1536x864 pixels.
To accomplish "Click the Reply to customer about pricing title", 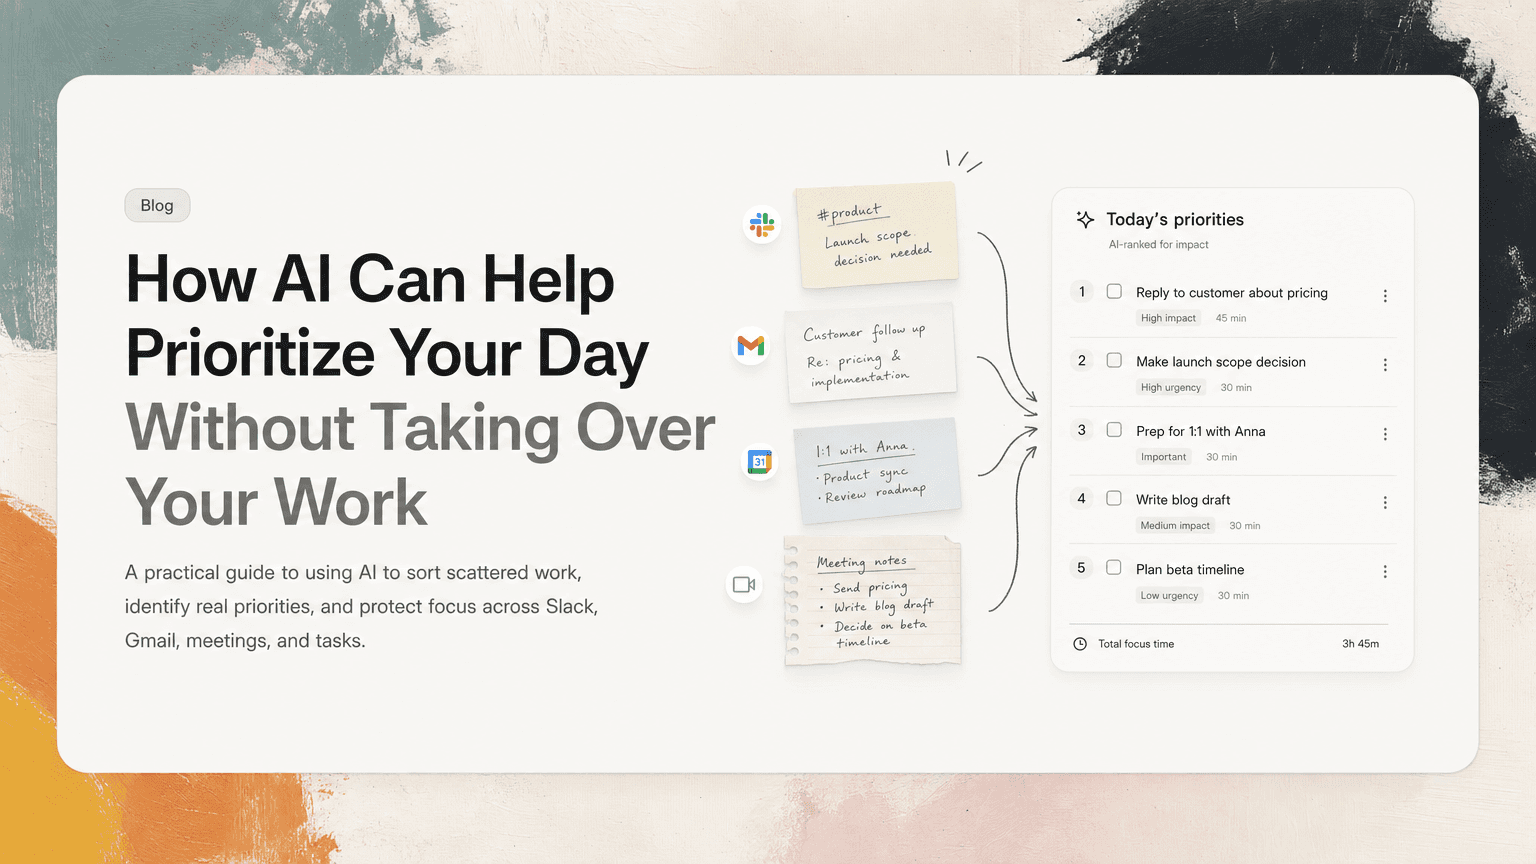I will (1232, 293).
